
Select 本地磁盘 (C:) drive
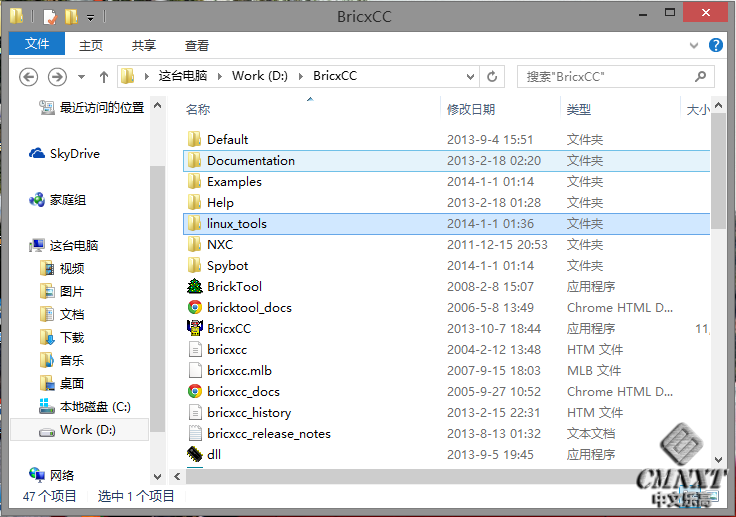[x=85, y=406]
